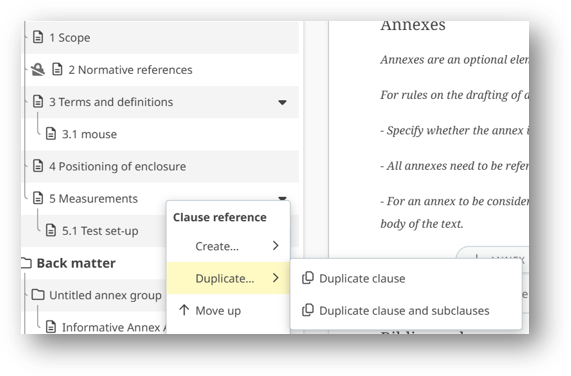The image size is (571, 376).
Task: Click document icon next to 2 Normative references
Action: [57, 69]
